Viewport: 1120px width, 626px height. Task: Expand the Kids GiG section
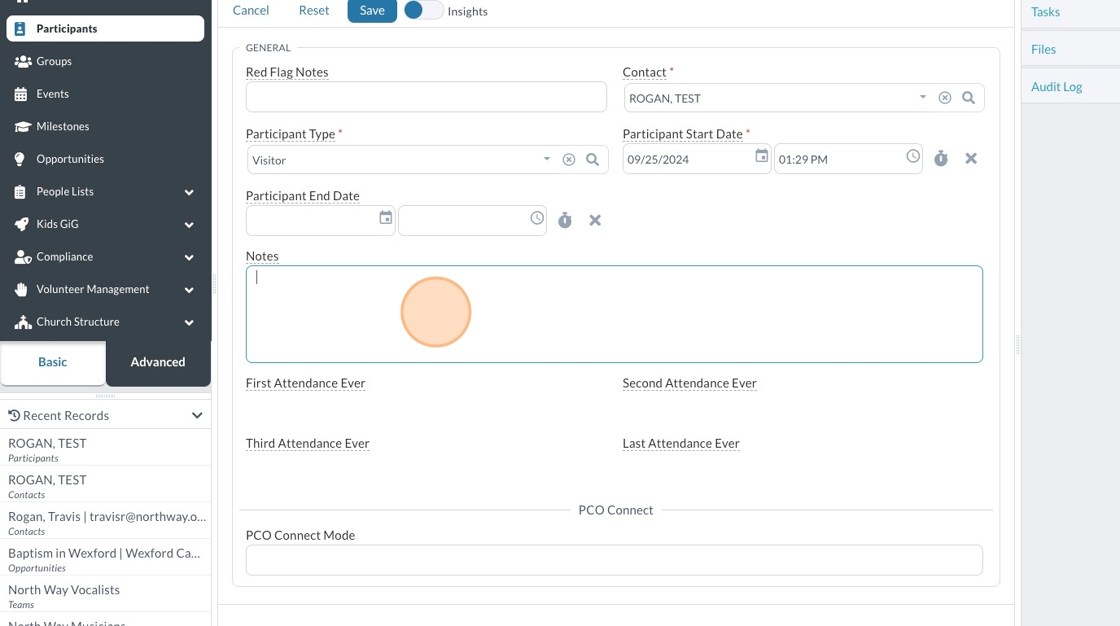[189, 224]
